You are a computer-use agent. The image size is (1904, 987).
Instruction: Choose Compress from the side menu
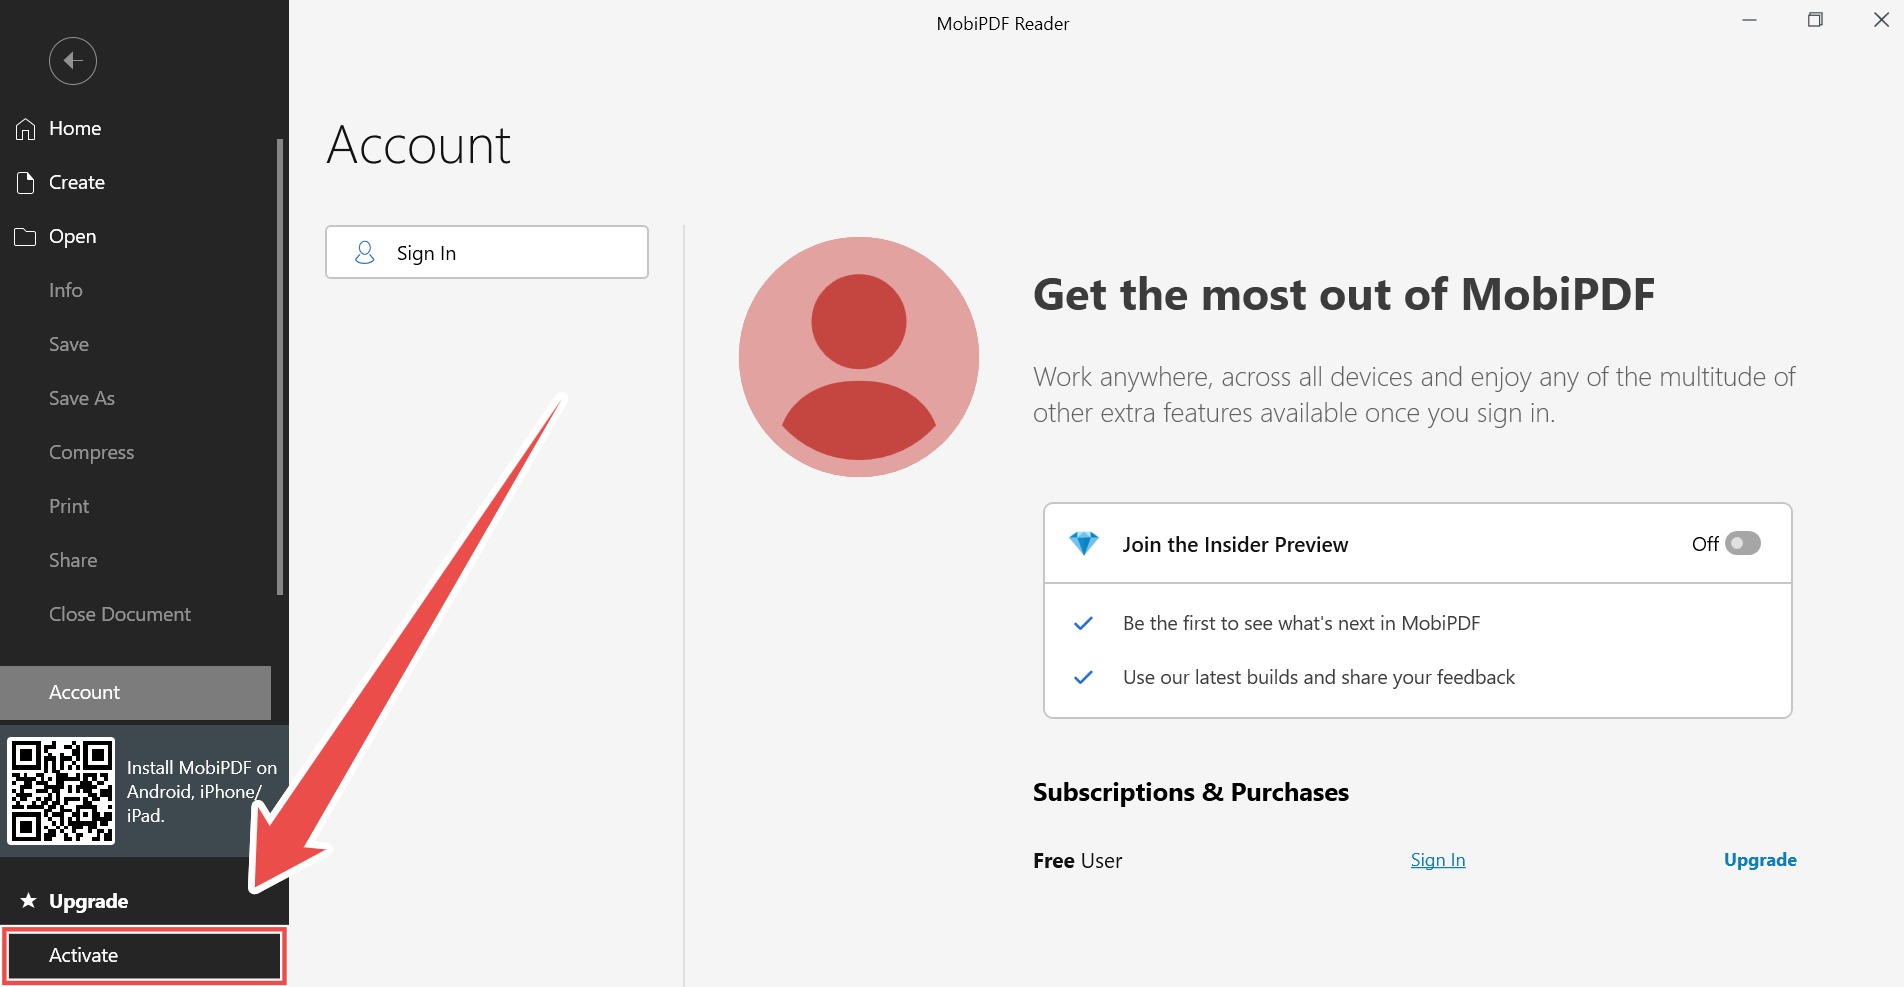[x=91, y=453]
